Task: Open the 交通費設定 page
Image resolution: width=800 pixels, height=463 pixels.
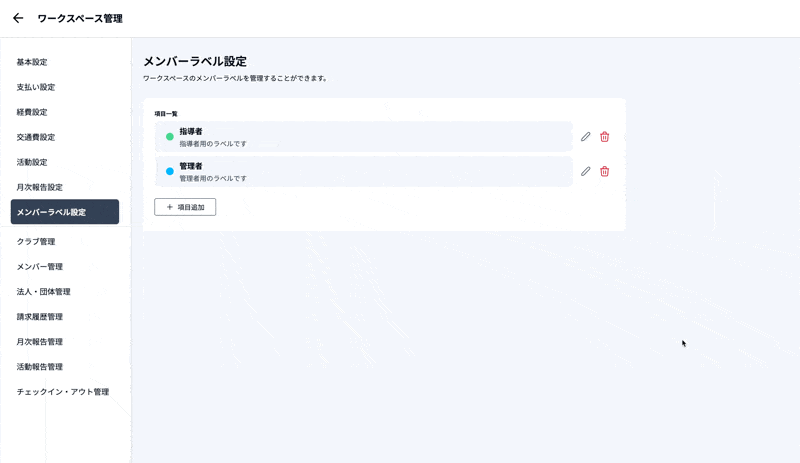Action: pos(36,137)
